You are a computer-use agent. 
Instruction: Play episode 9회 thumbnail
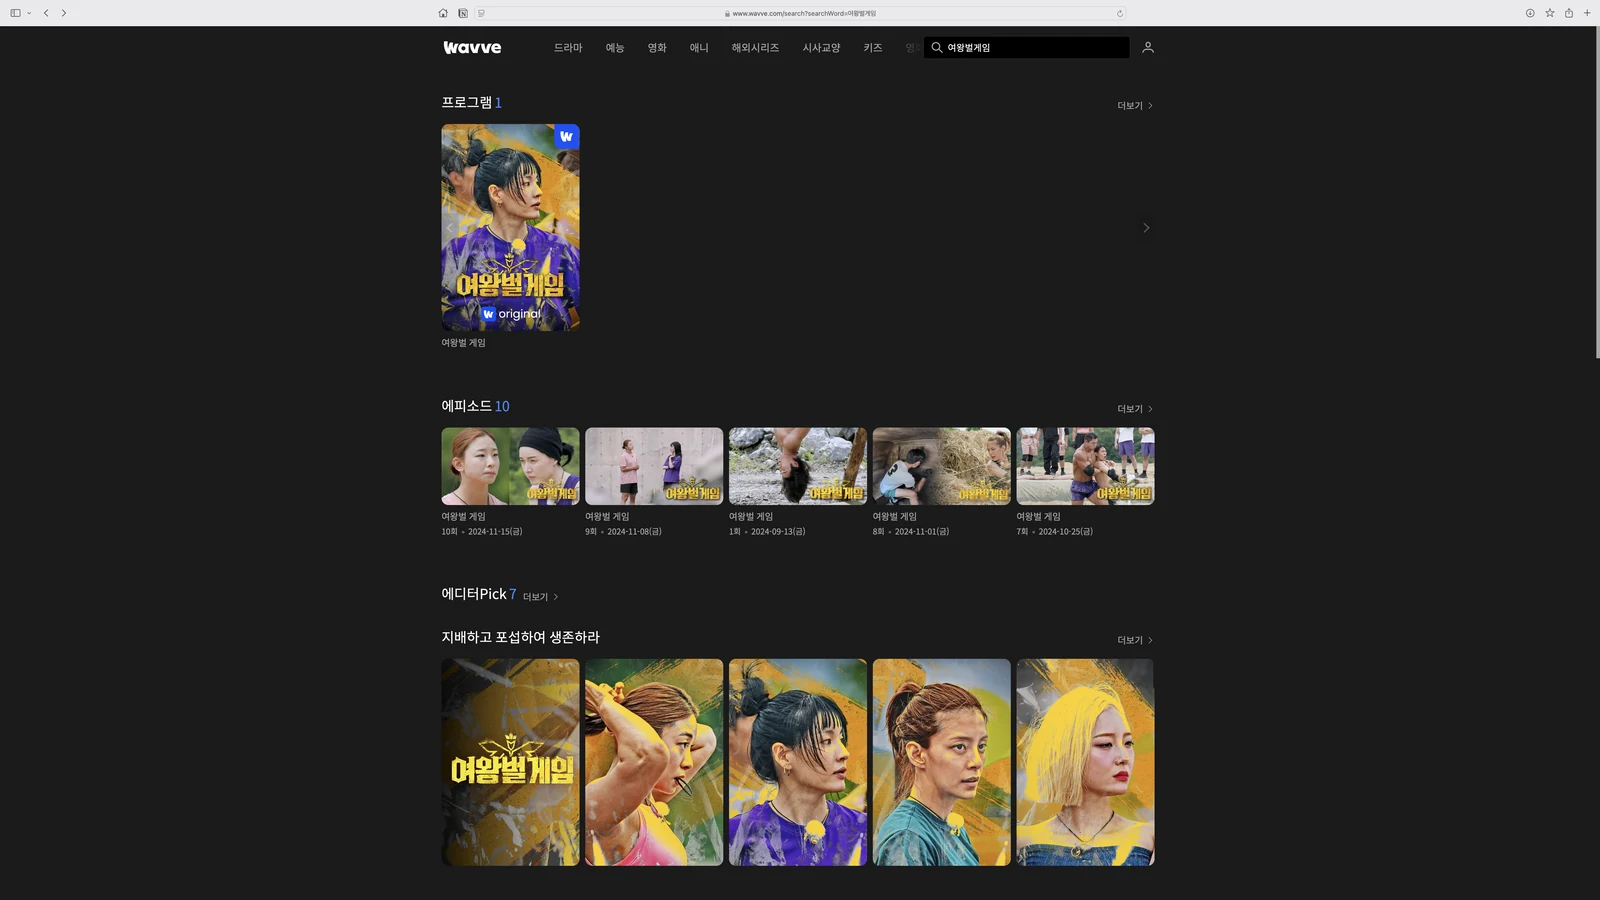[x=654, y=466]
